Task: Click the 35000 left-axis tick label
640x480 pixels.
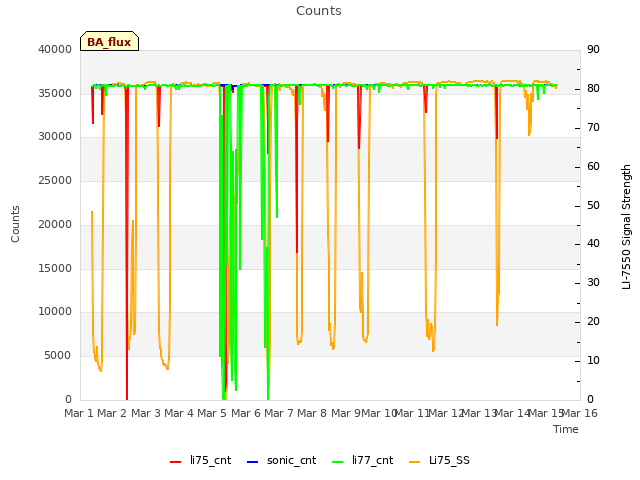Action: tap(55, 93)
